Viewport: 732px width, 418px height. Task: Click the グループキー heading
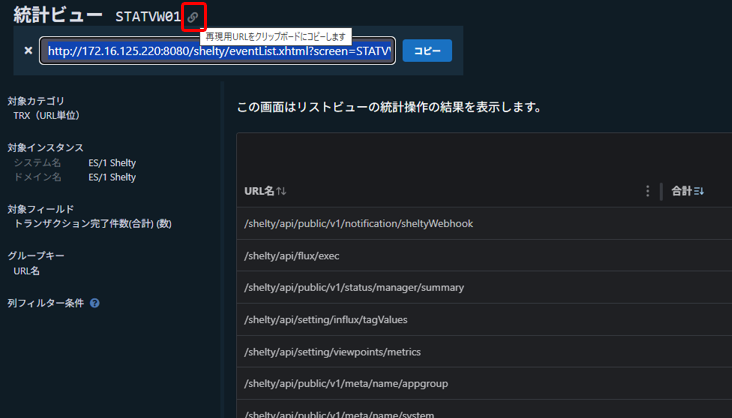tap(36, 256)
